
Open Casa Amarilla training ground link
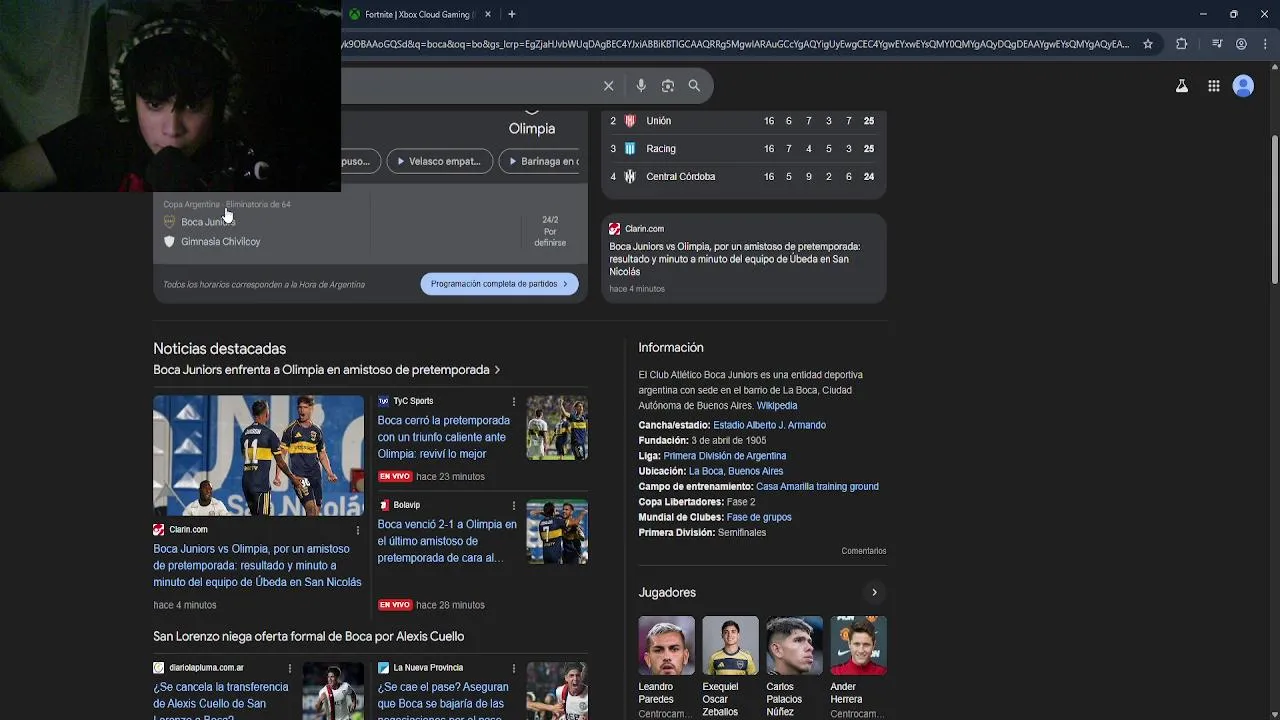(x=817, y=487)
